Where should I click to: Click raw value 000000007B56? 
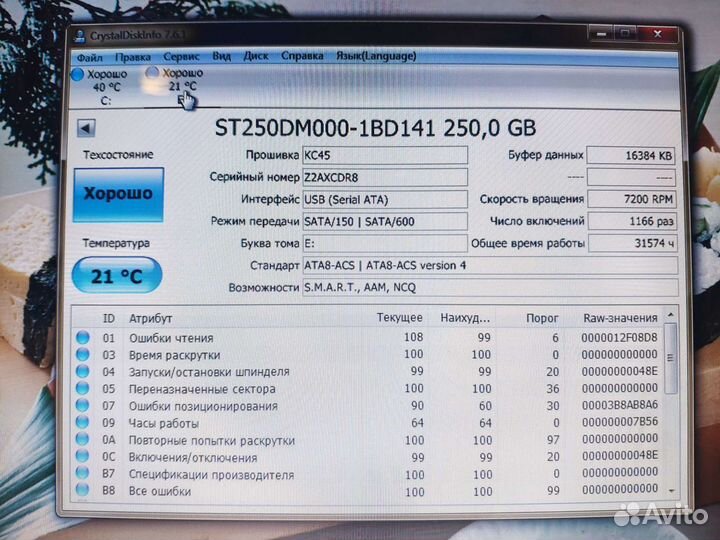click(x=619, y=422)
